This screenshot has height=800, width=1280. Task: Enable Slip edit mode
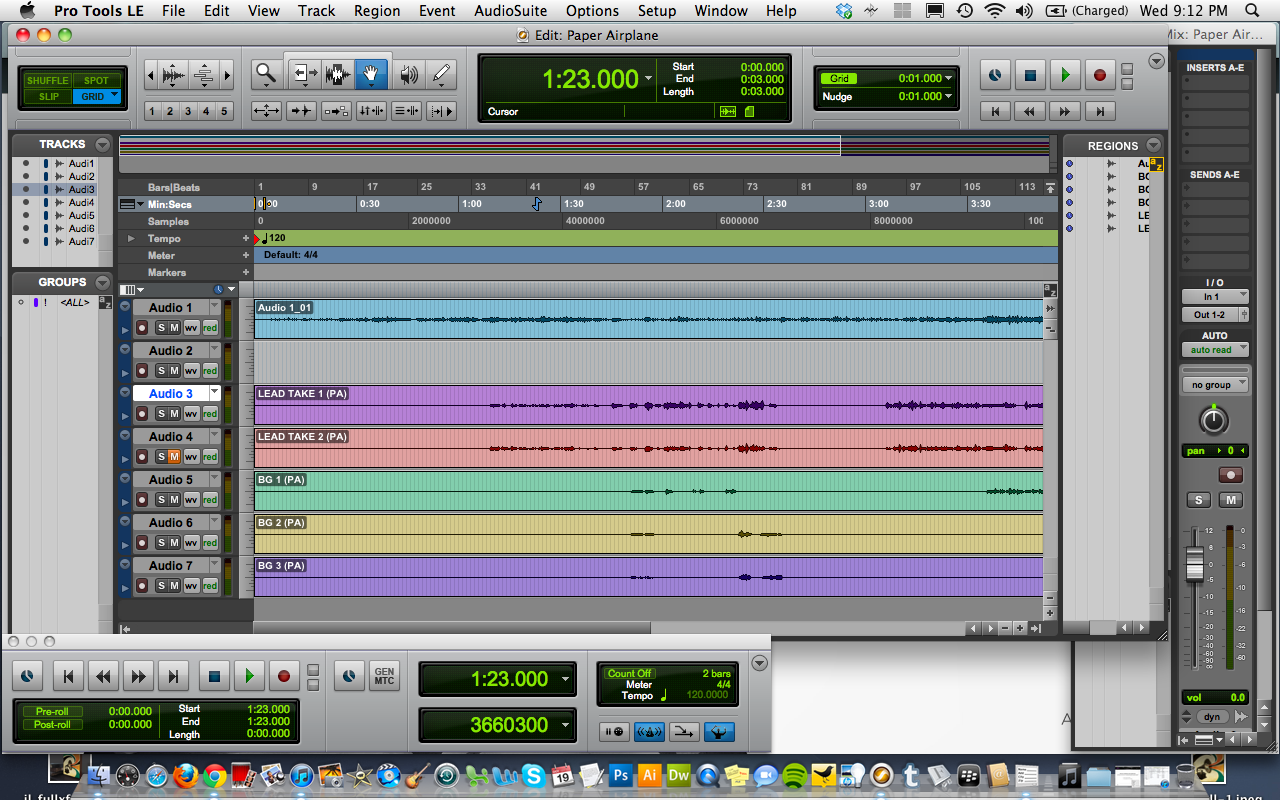pos(47,97)
